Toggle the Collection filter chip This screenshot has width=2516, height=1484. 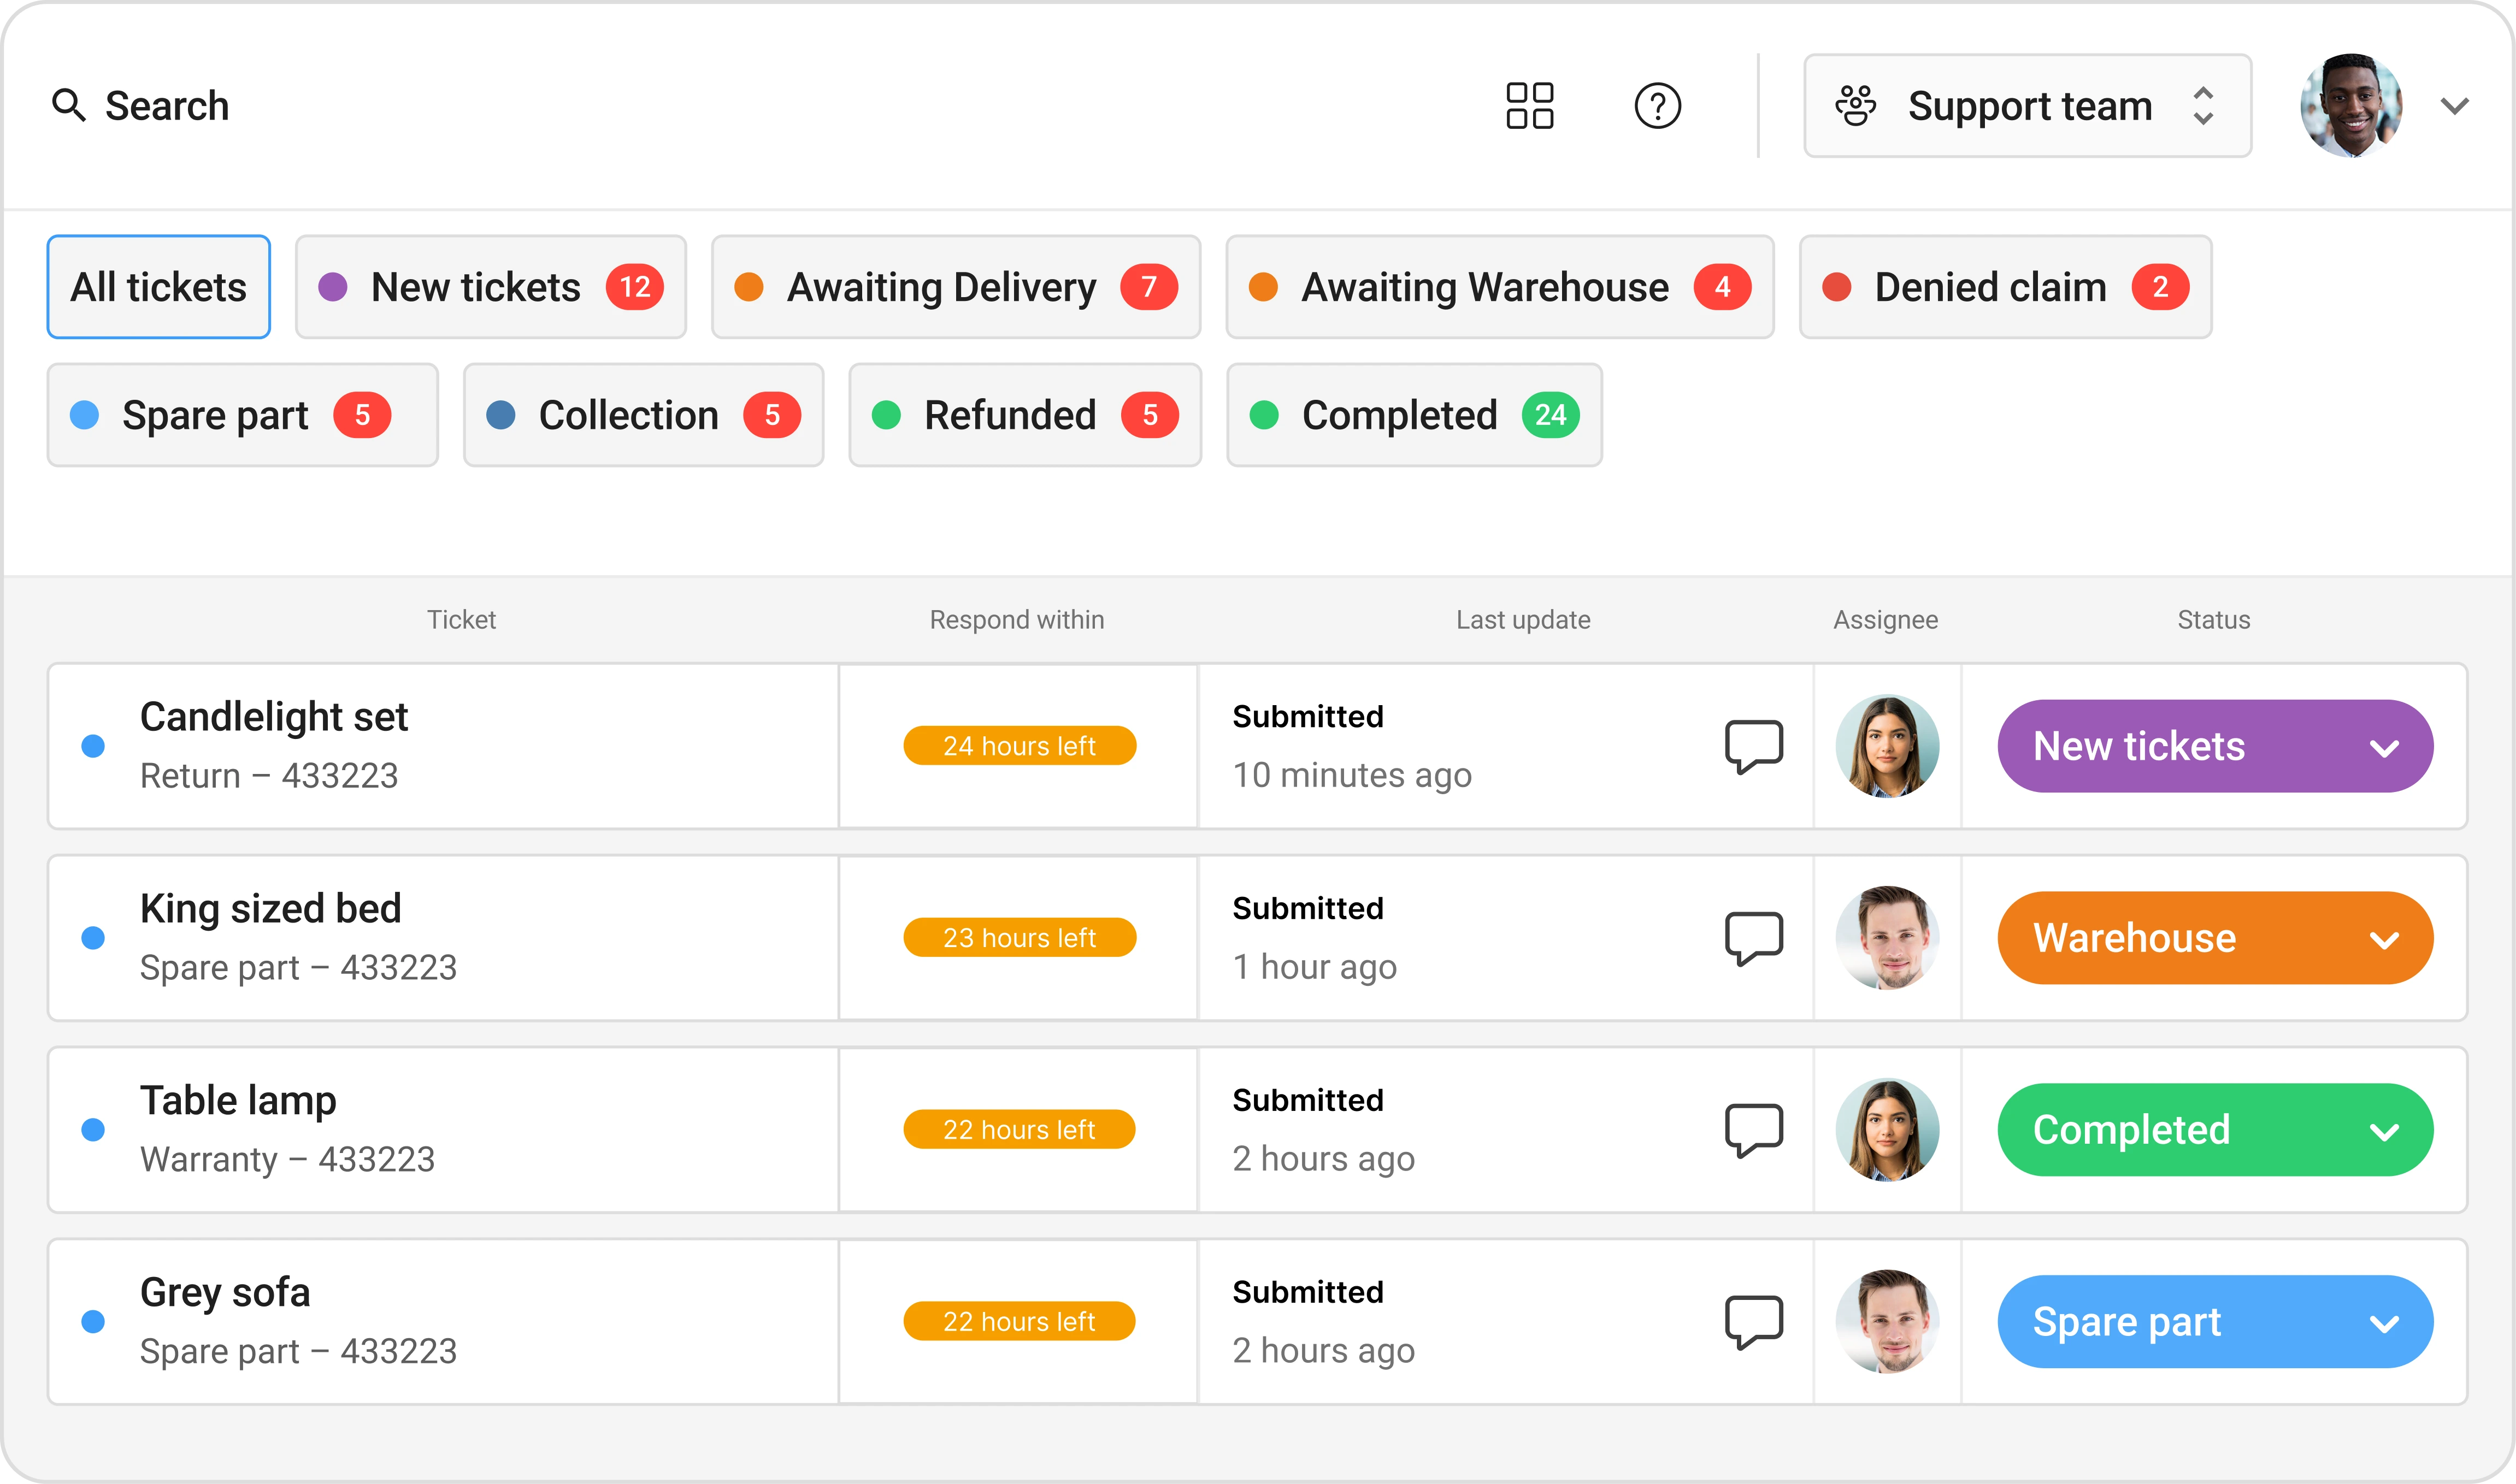[x=643, y=415]
